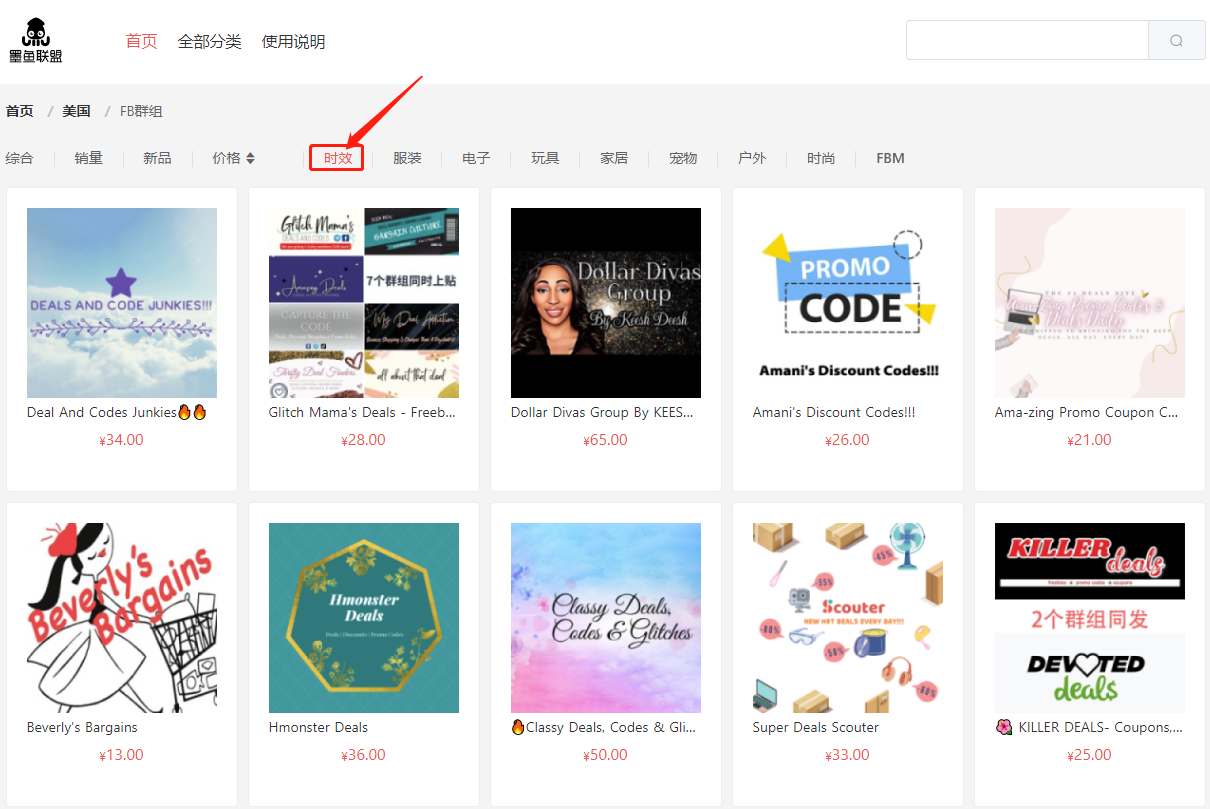Screen dimensions: 1210x809
Task: Click the Beverly's Bargains title text
Action: (82, 727)
